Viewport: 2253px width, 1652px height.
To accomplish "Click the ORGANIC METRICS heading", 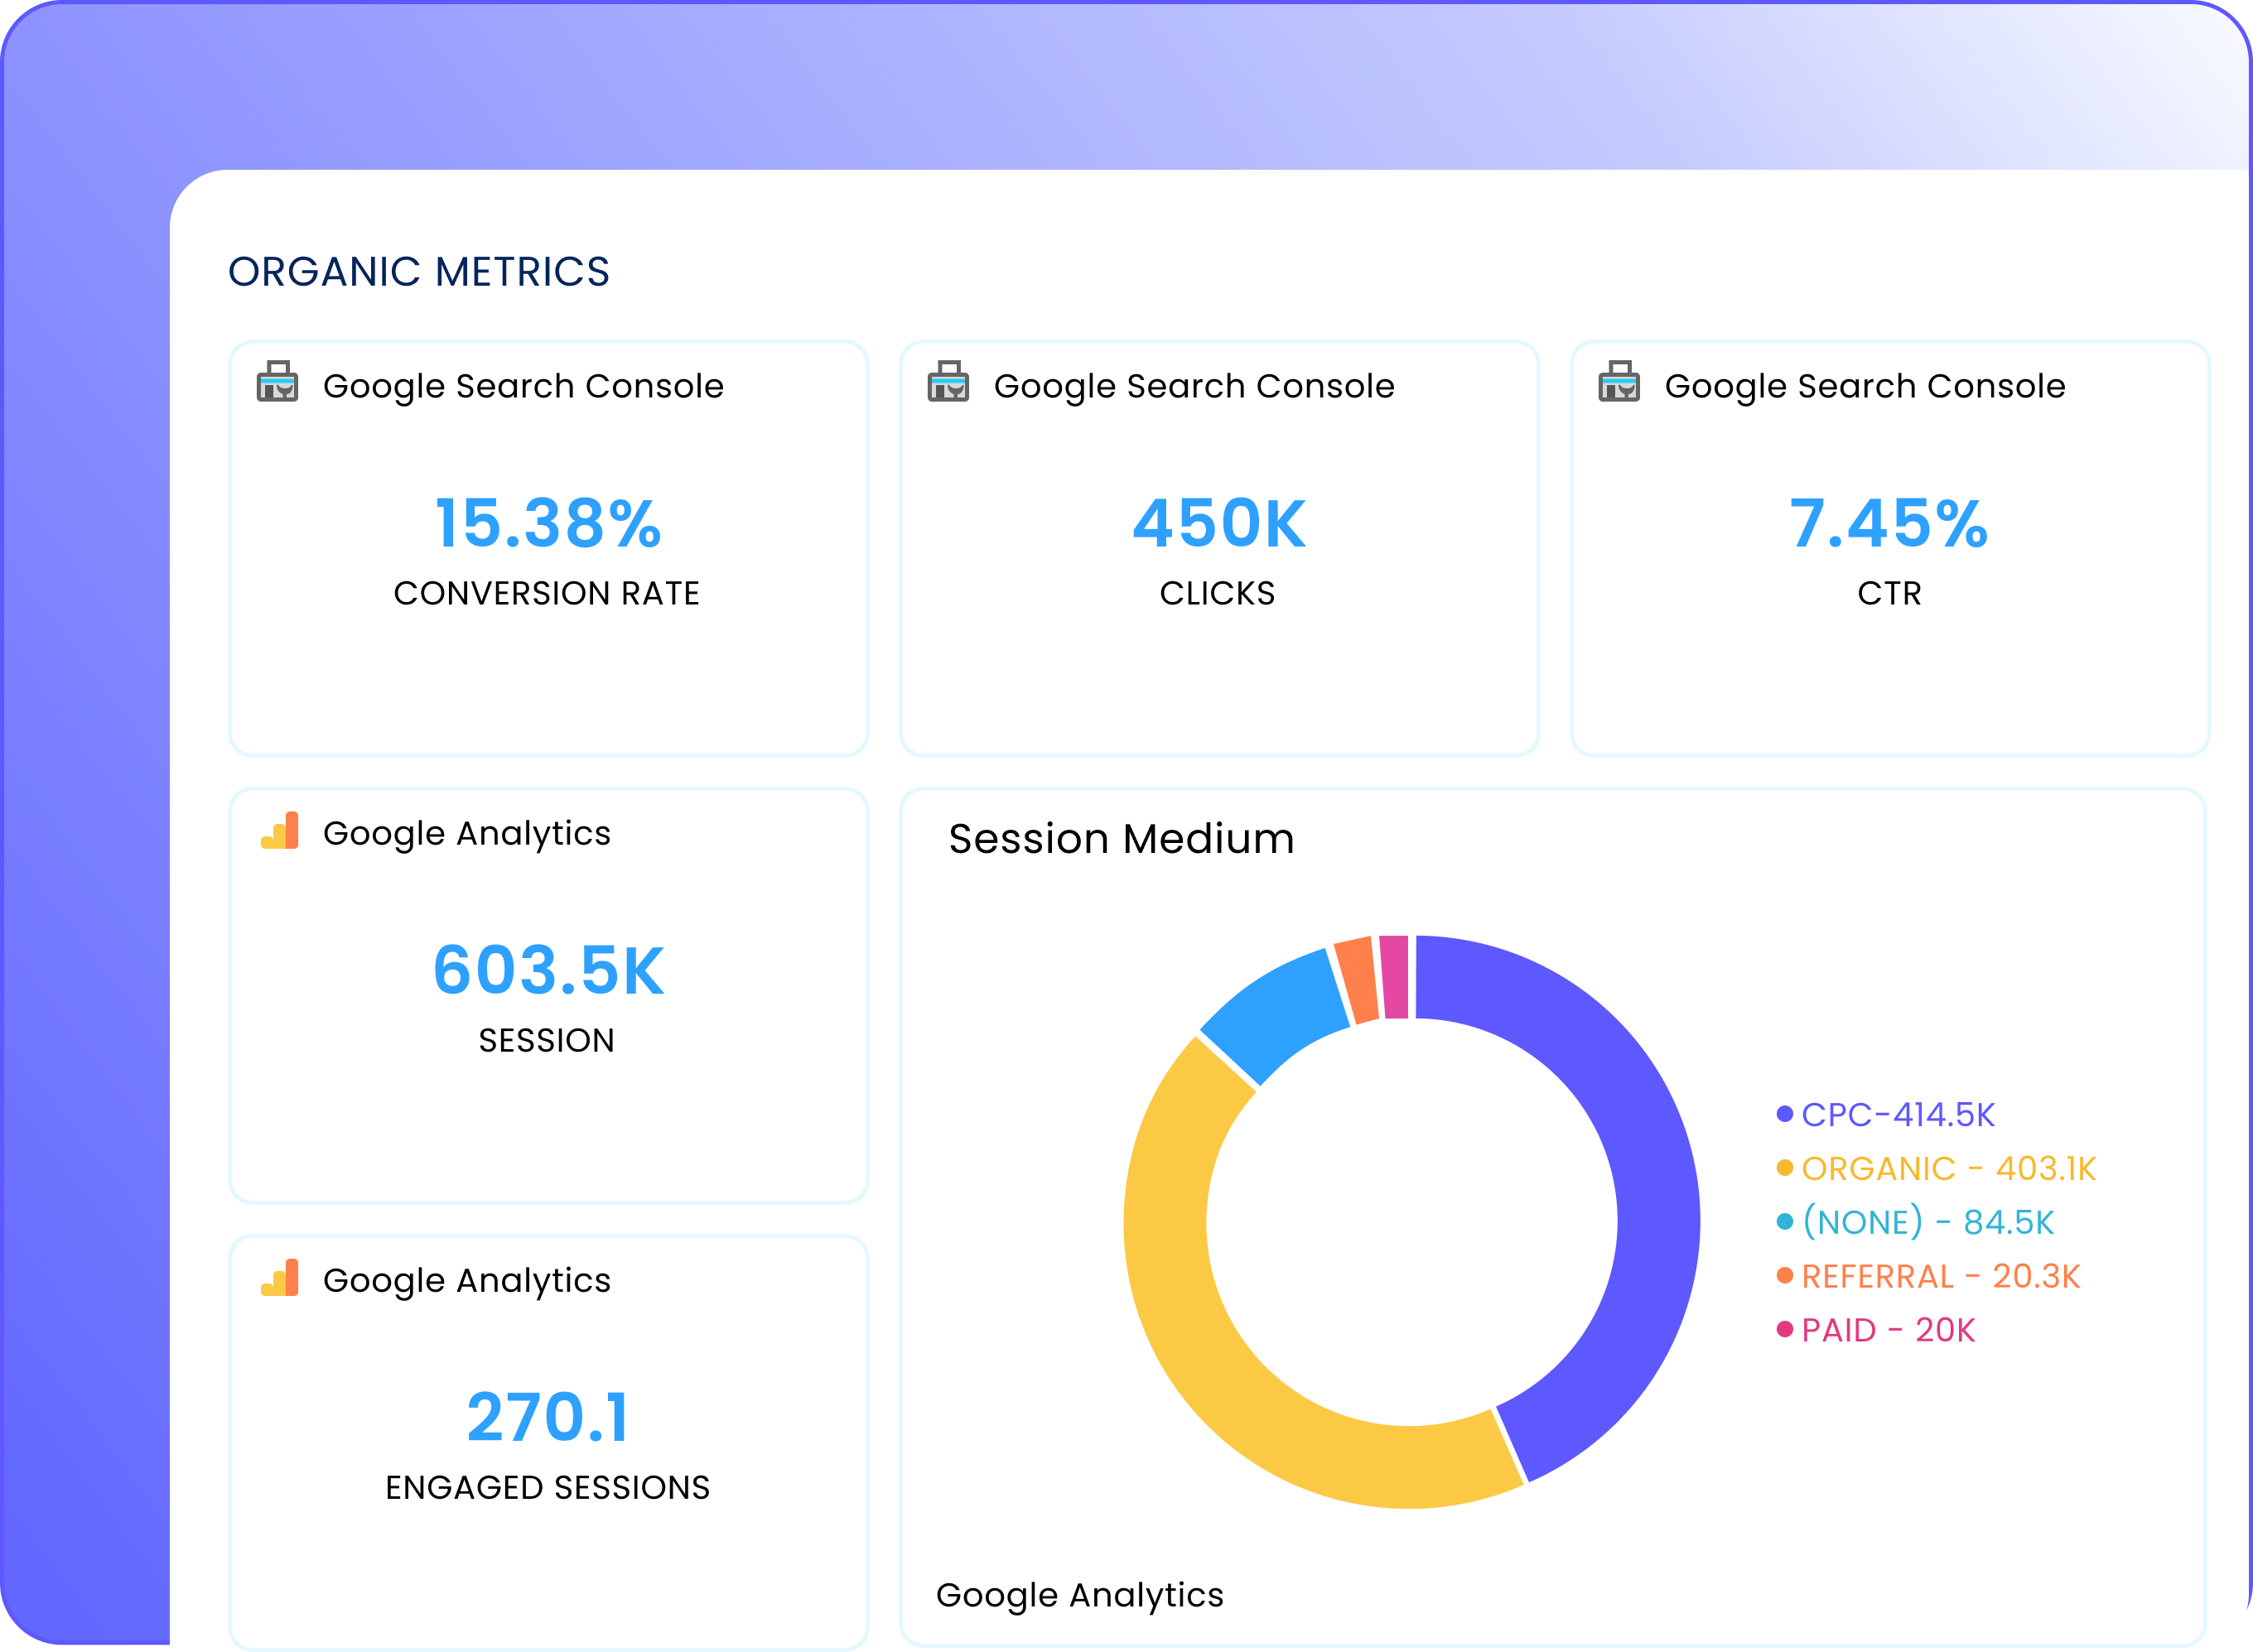I will [x=420, y=270].
